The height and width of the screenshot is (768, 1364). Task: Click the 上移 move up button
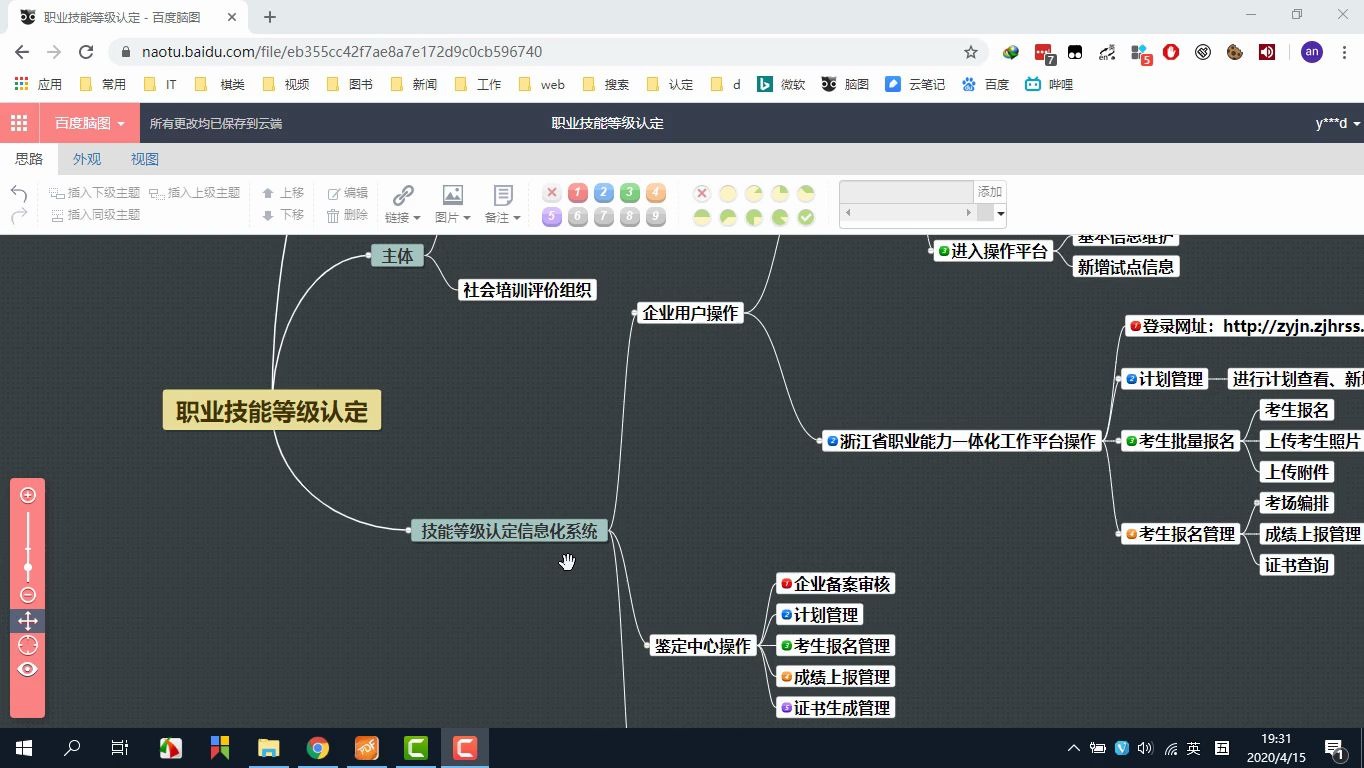[x=283, y=193]
